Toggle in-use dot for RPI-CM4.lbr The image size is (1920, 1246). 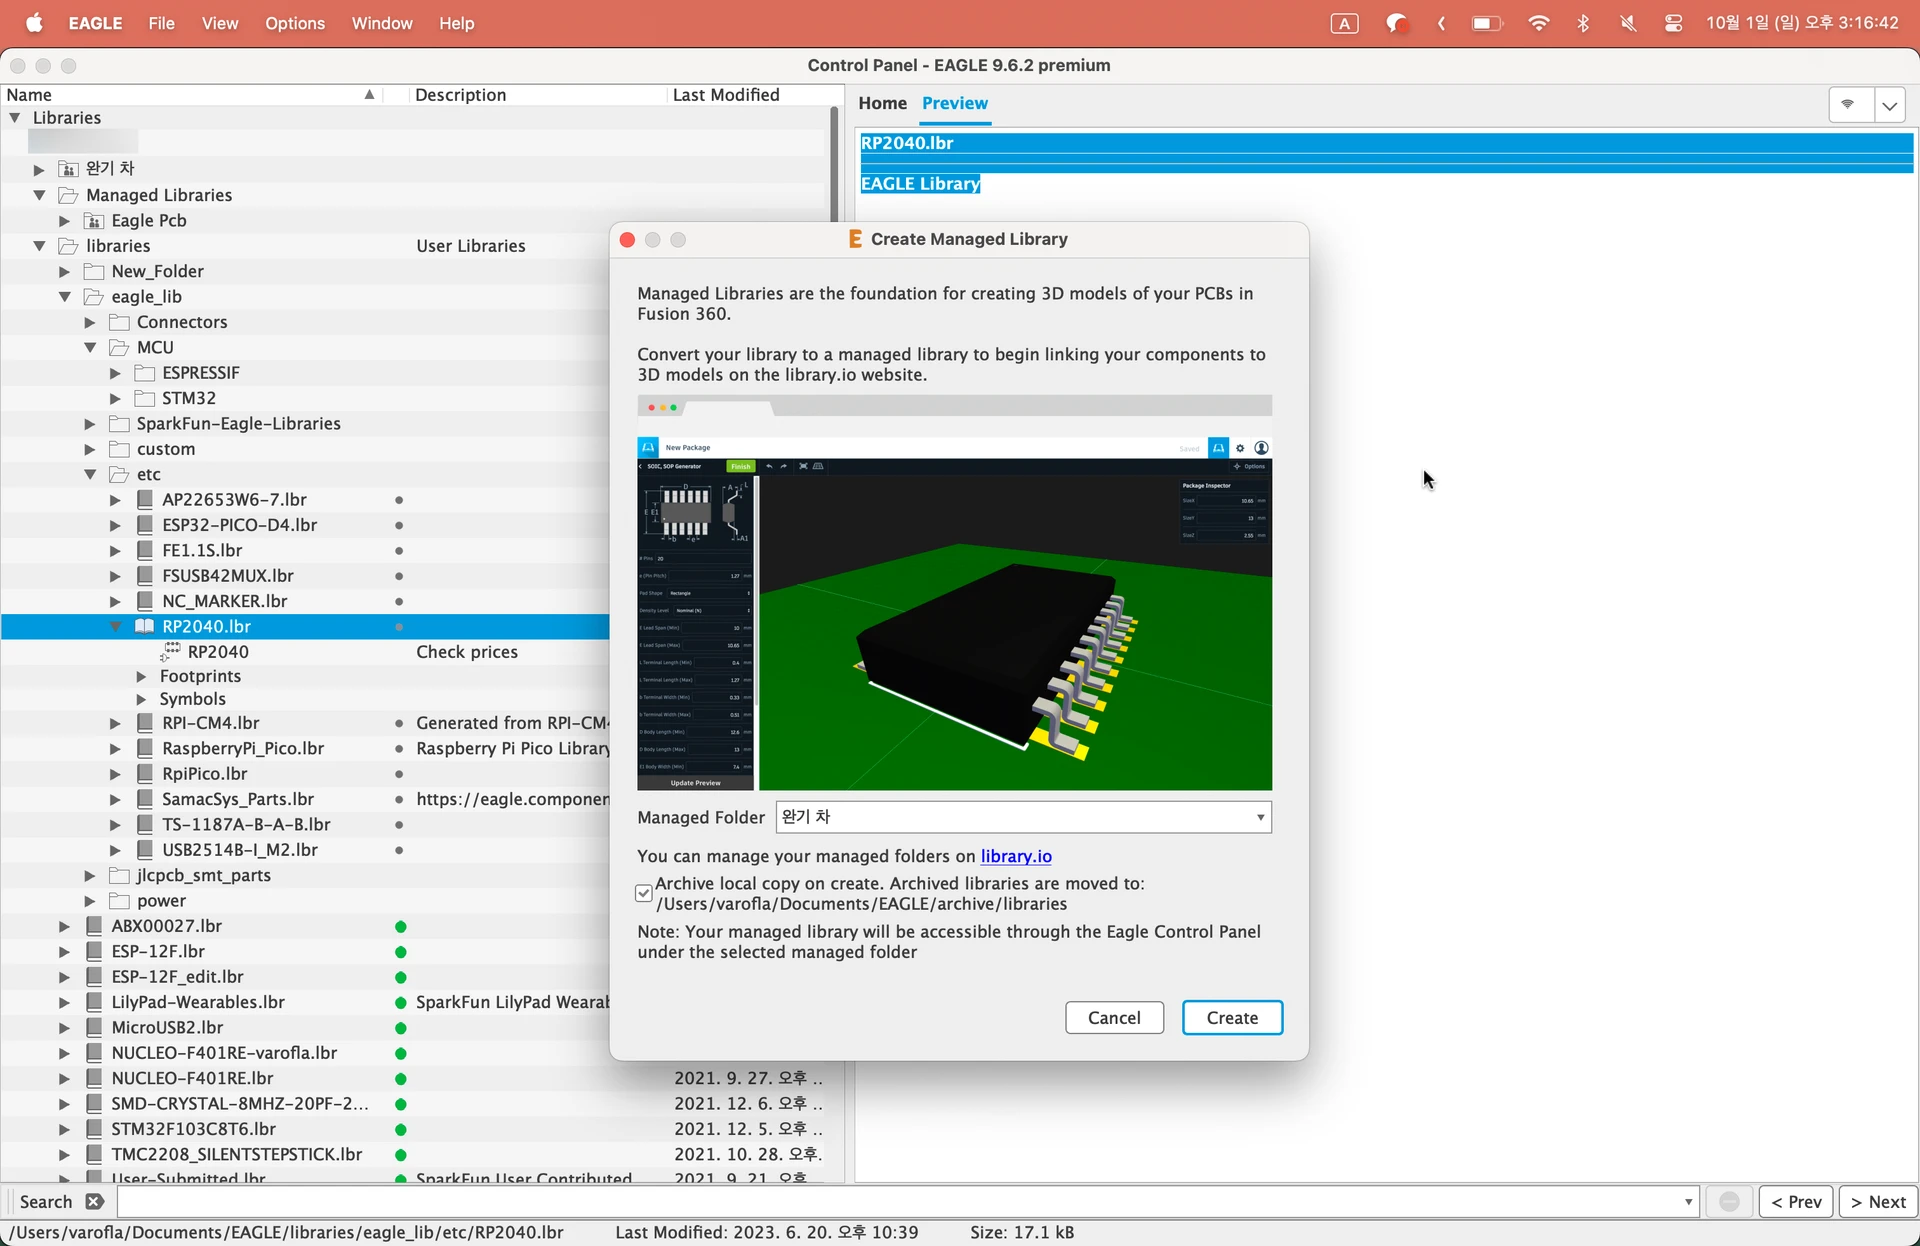tap(399, 723)
